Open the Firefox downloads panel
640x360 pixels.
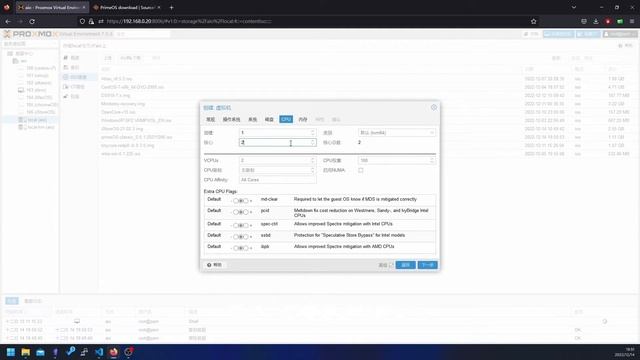[x=596, y=21]
